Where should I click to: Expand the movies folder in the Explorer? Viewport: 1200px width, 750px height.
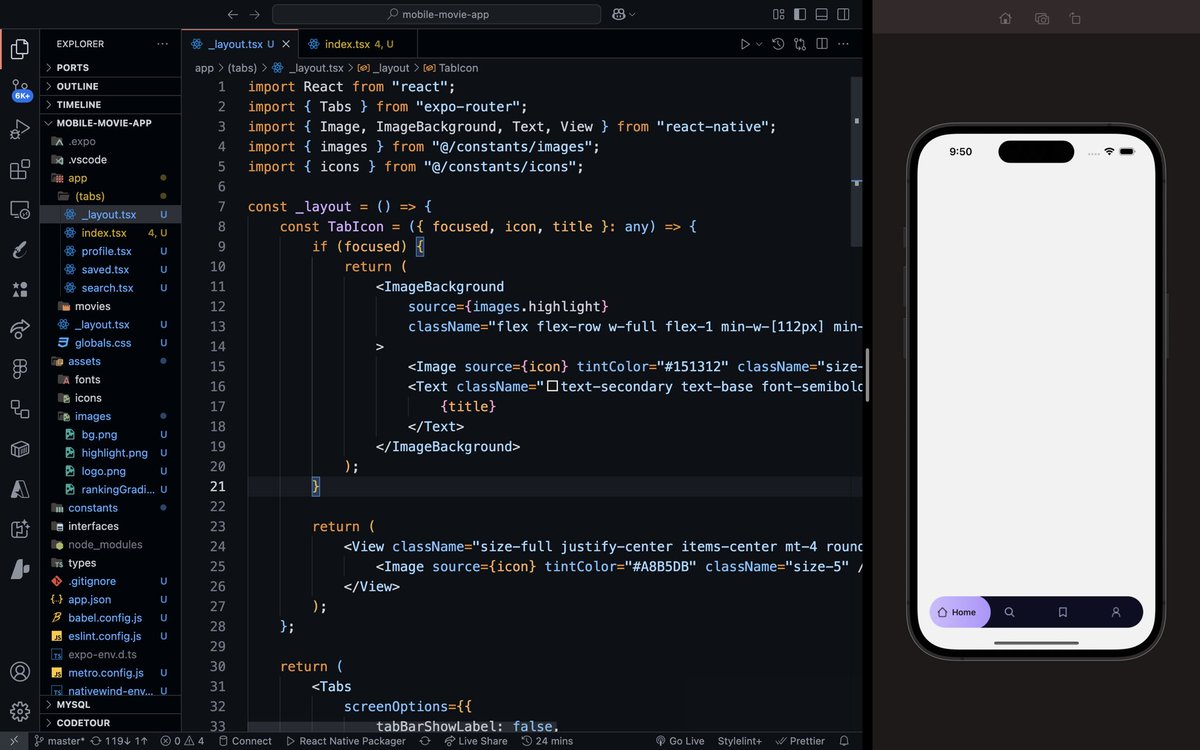tap(111, 306)
